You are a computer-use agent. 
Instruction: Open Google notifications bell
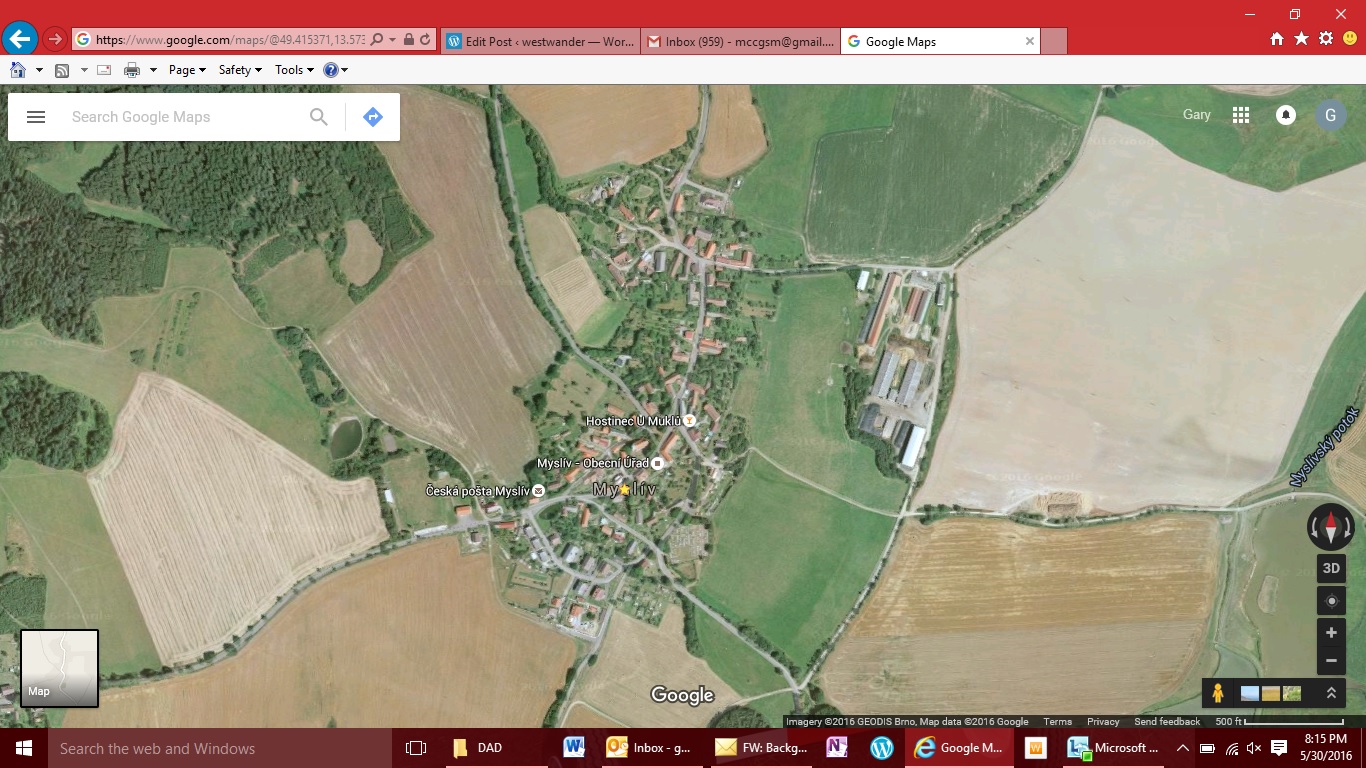coord(1286,115)
